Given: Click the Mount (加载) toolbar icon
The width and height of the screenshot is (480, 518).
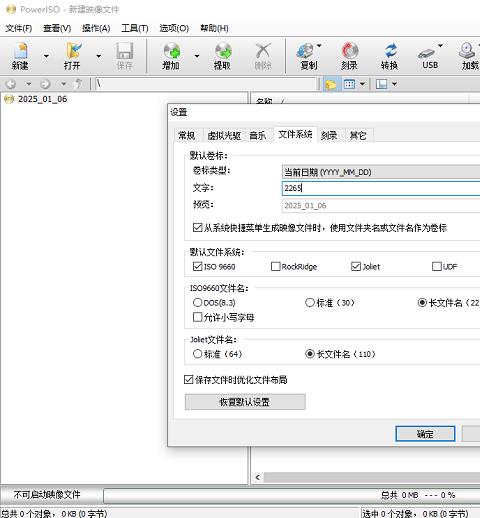Looking at the screenshot, I should (469, 56).
